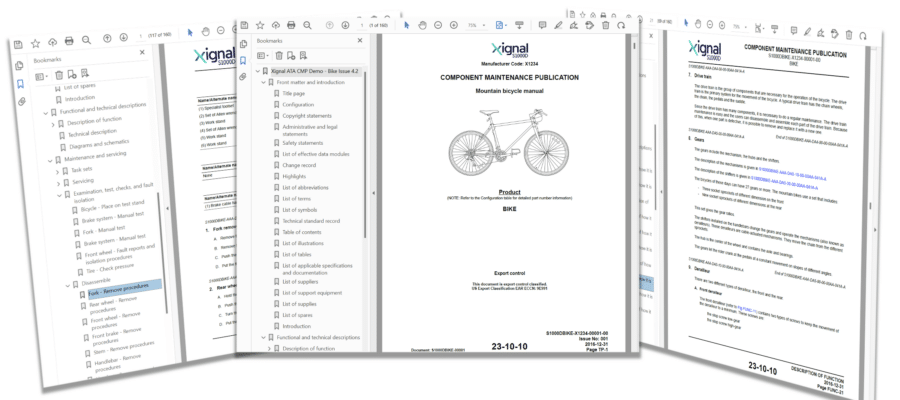Print icon in center window toolbar

click(x=291, y=25)
